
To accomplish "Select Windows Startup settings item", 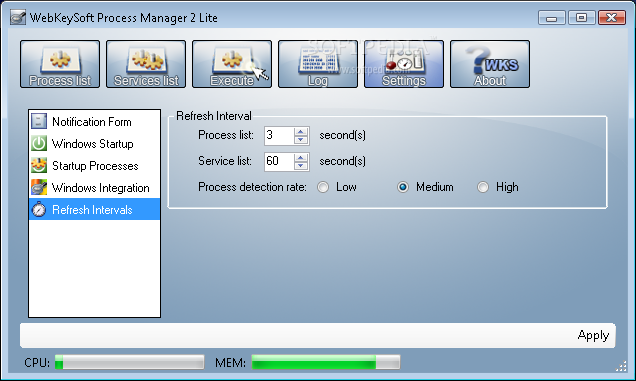I will (95, 144).
